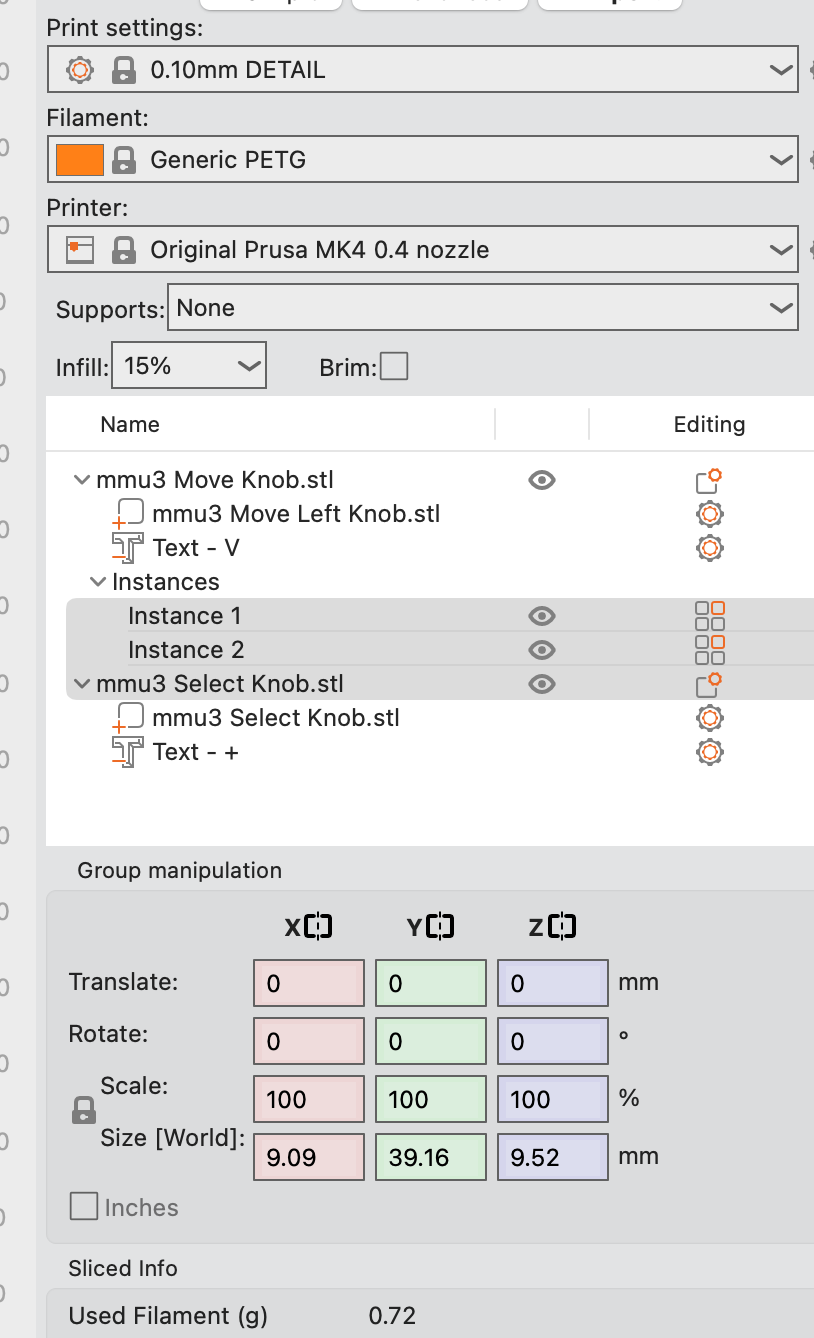Select the mmu3 Select Knob.stl part item
Image resolution: width=814 pixels, height=1338 pixels.
(x=275, y=718)
